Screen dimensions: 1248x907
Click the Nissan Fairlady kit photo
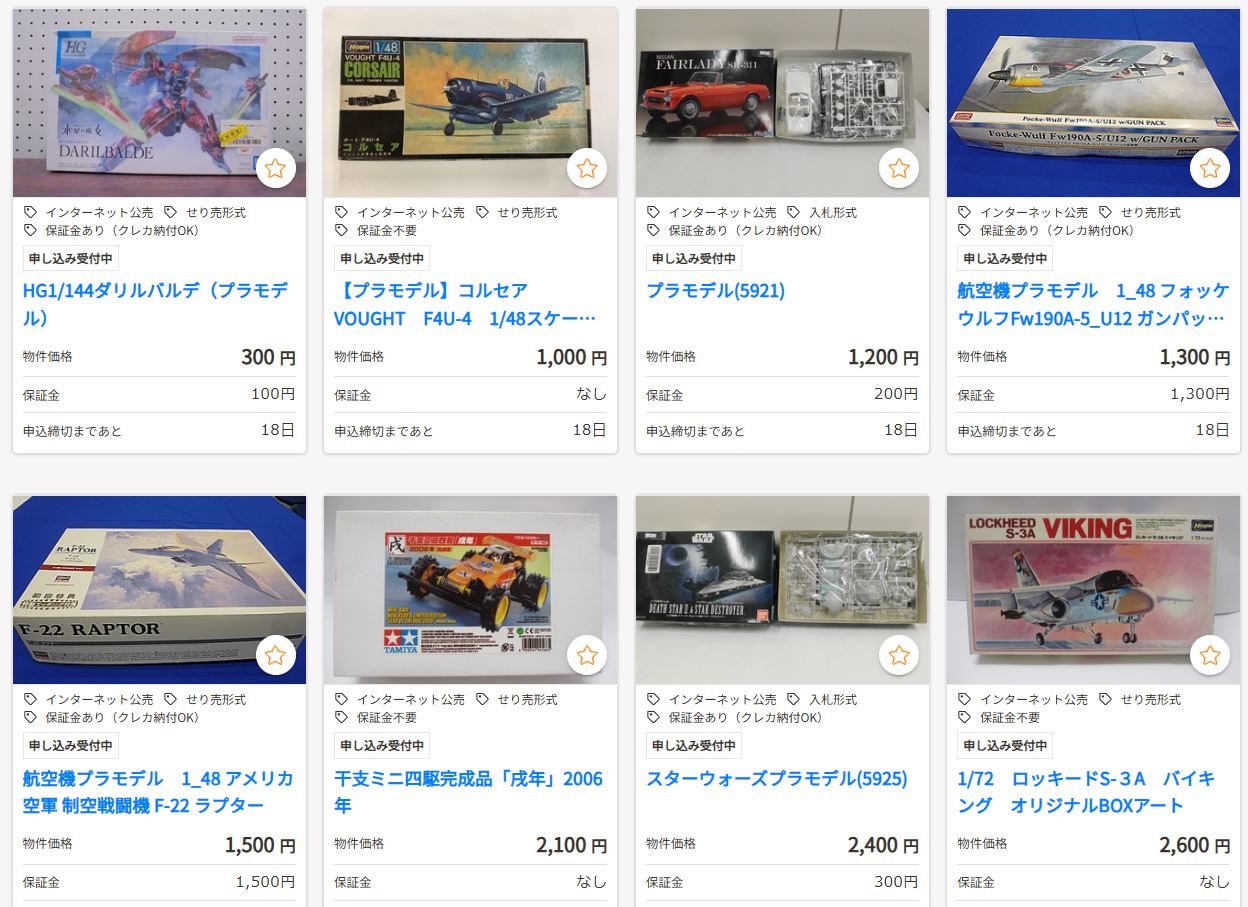pyautogui.click(x=782, y=103)
